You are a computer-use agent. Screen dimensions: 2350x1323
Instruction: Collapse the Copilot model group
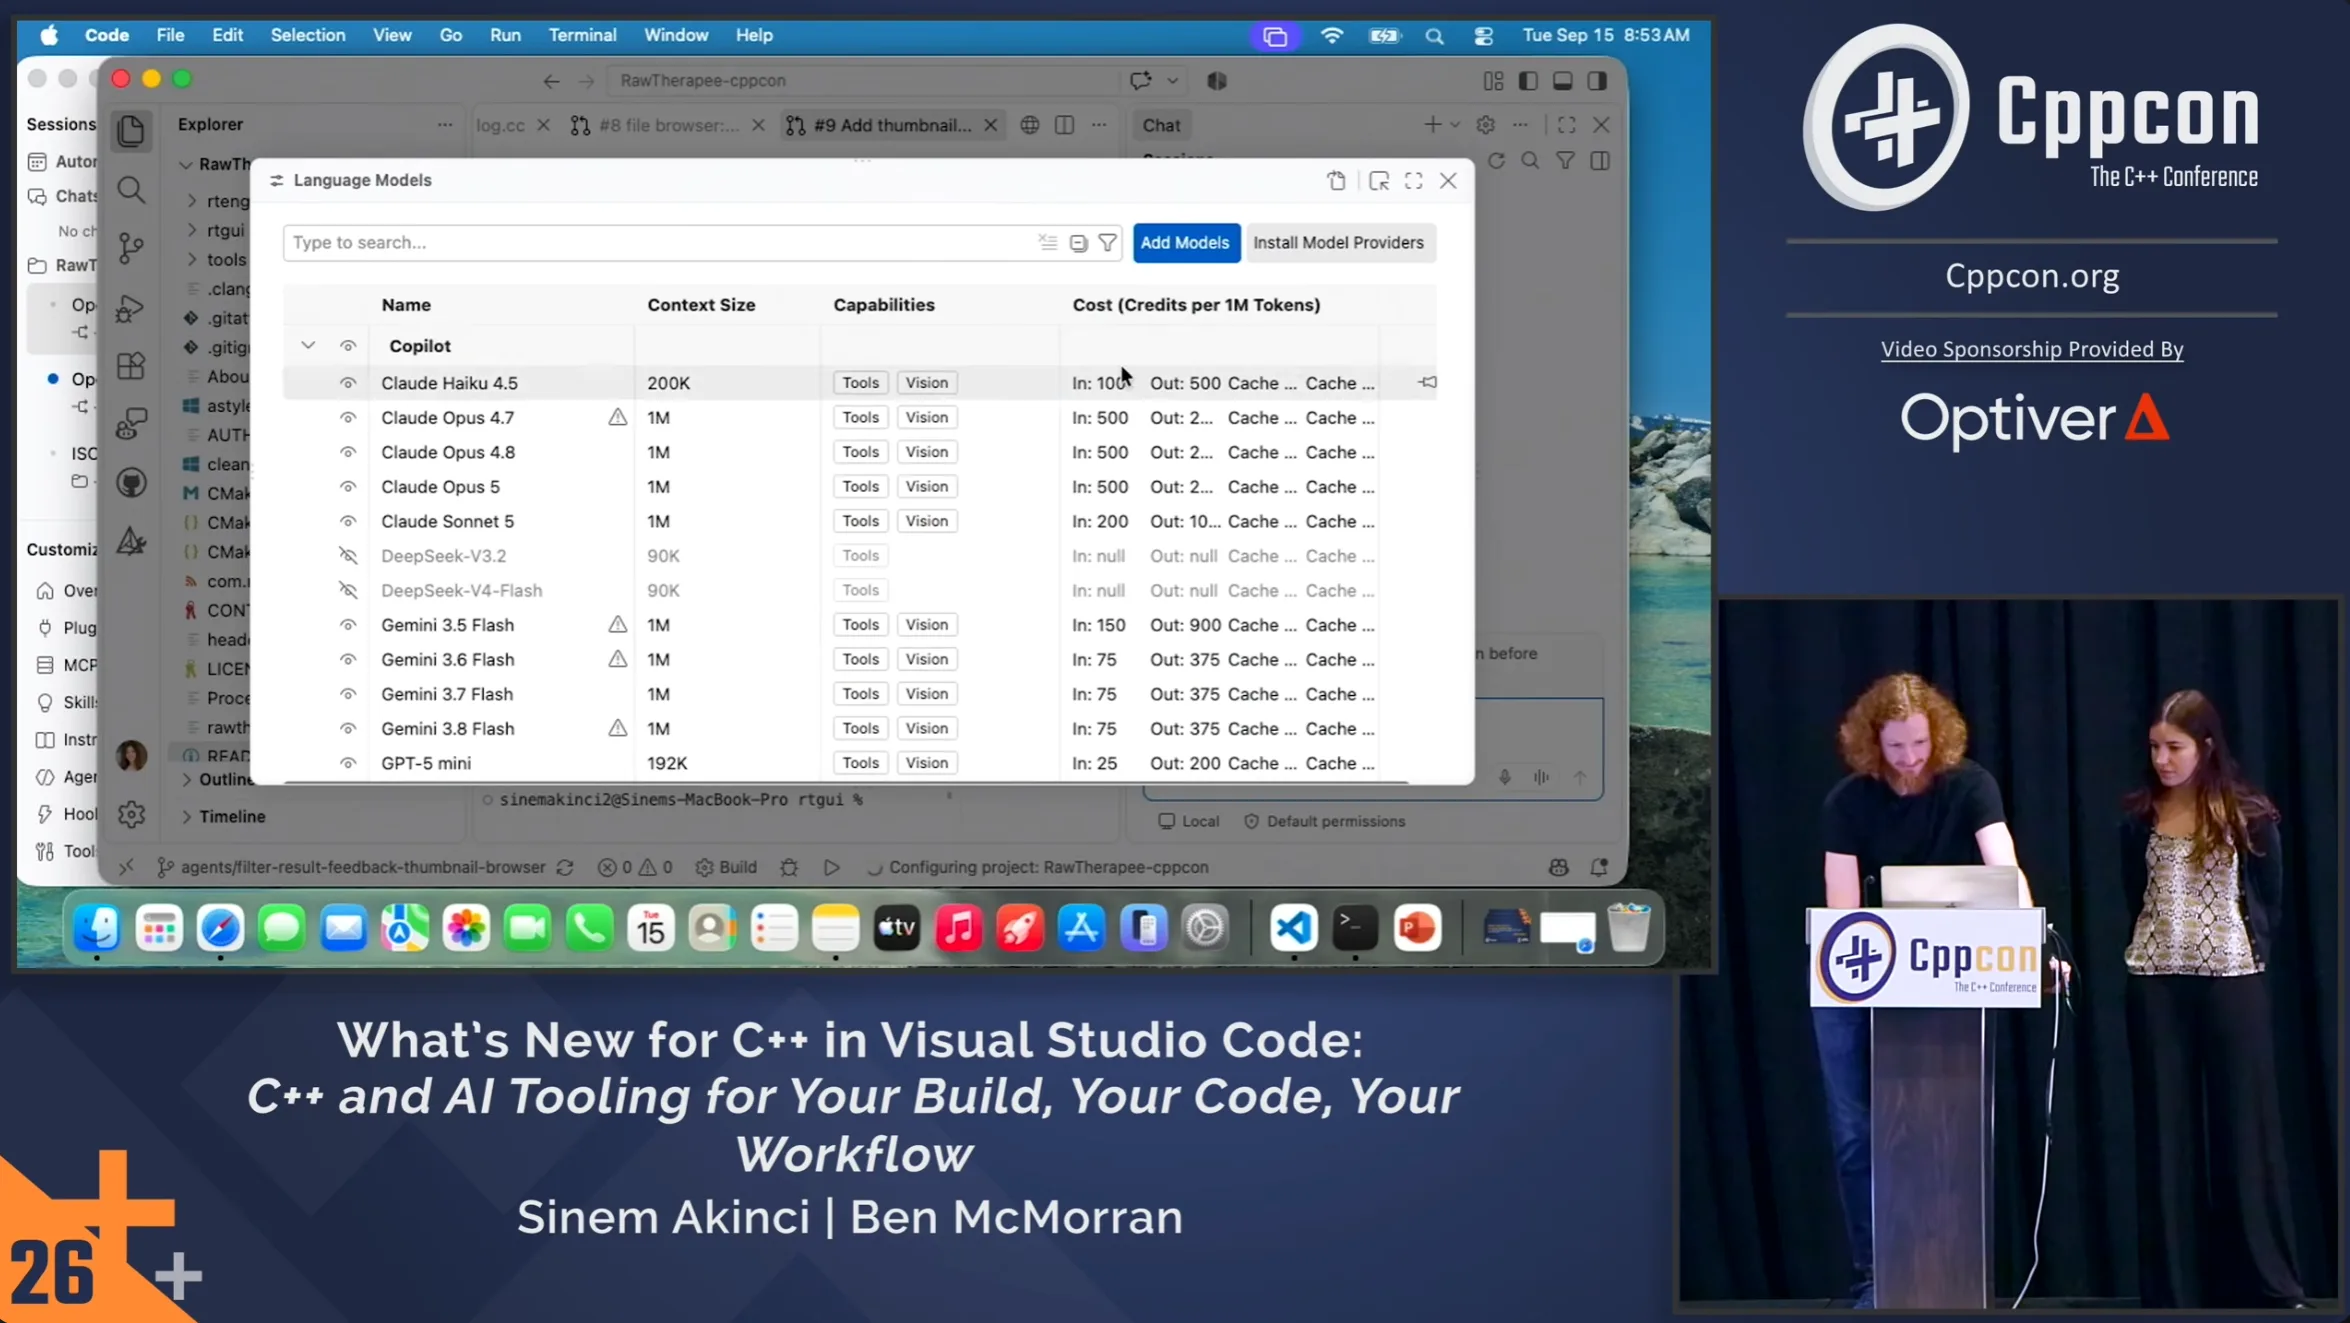tap(308, 346)
